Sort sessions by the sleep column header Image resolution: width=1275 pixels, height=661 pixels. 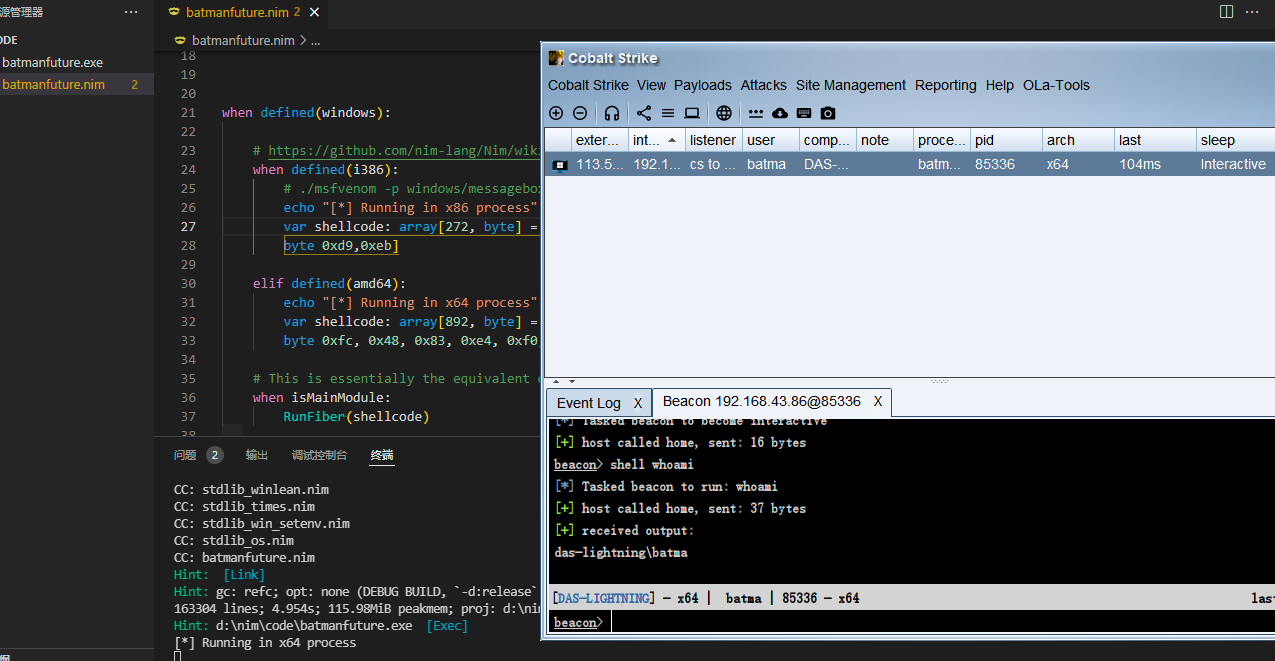1236,140
